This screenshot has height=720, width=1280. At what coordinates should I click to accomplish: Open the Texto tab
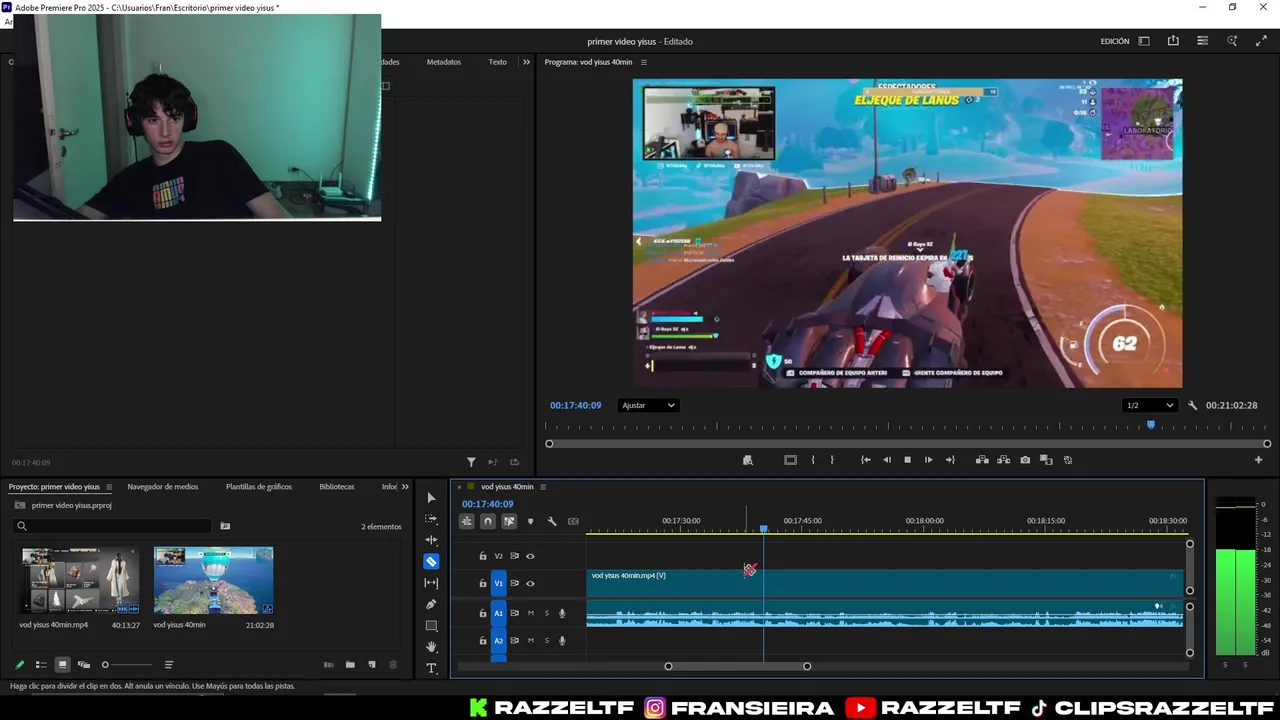(x=498, y=62)
